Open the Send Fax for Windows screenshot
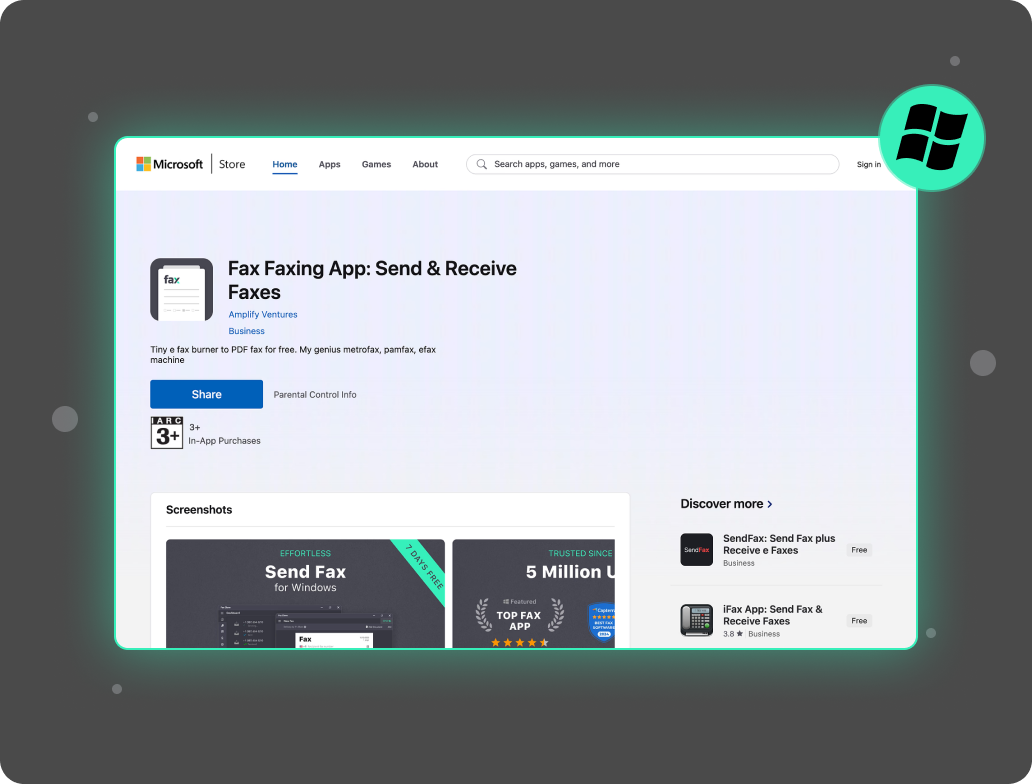Image resolution: width=1032 pixels, height=784 pixels. [305, 594]
